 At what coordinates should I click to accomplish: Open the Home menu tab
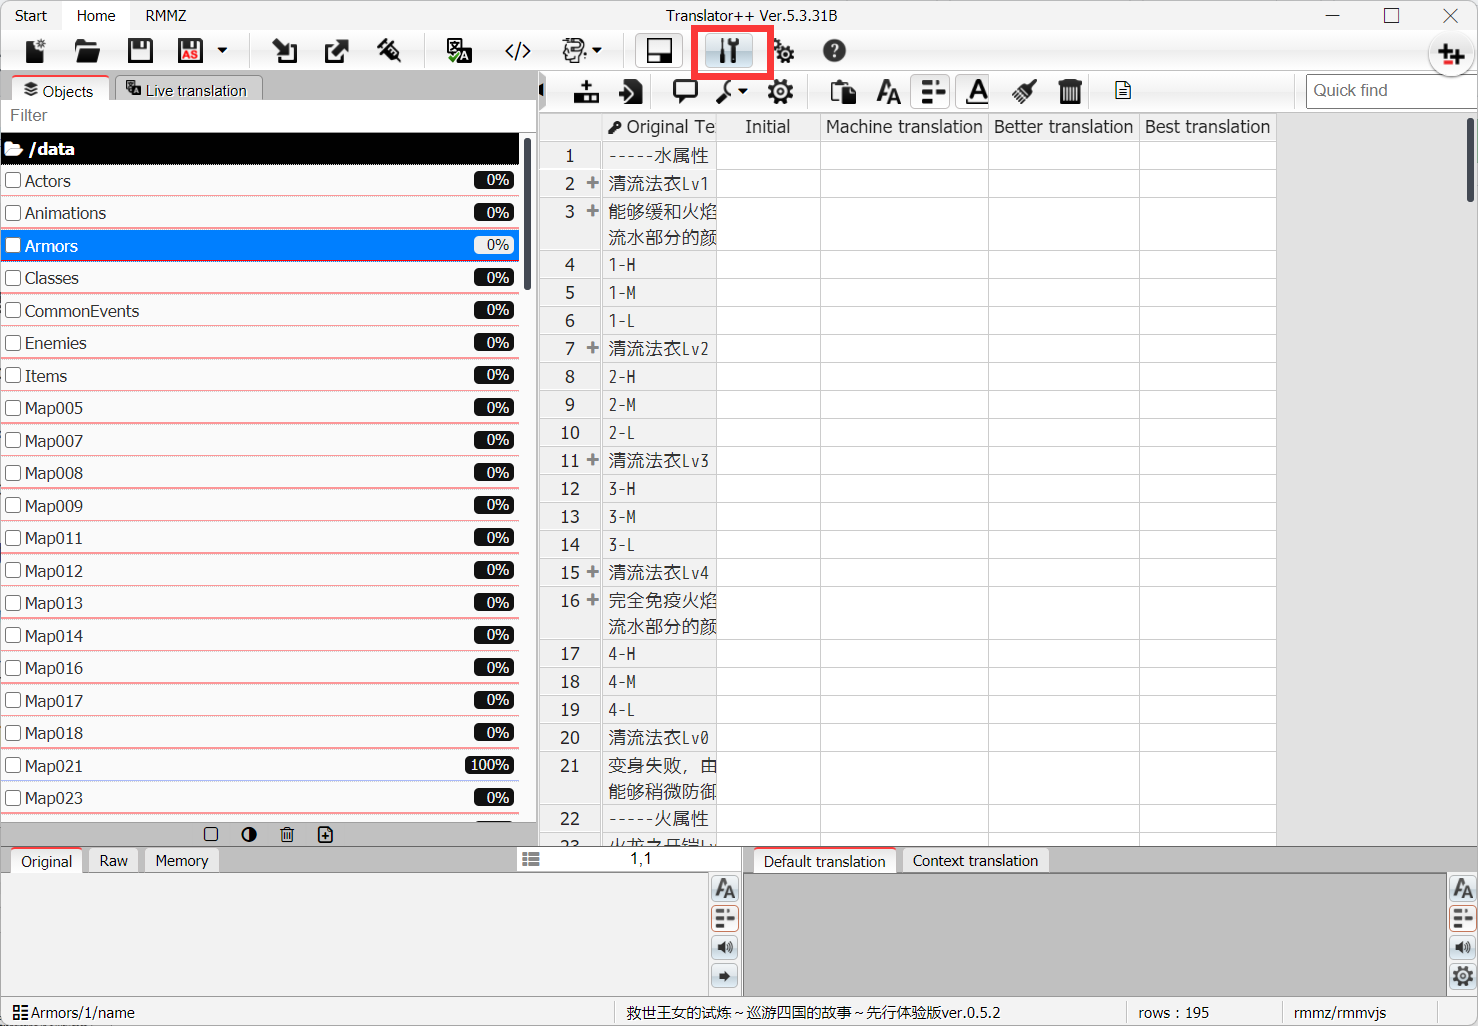click(x=96, y=15)
